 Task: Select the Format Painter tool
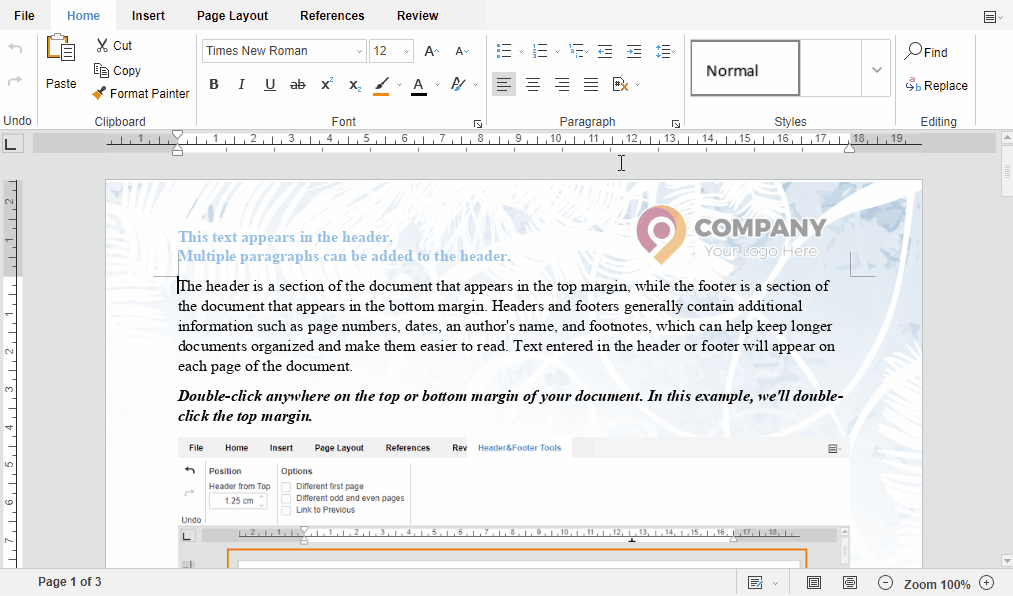(x=141, y=94)
